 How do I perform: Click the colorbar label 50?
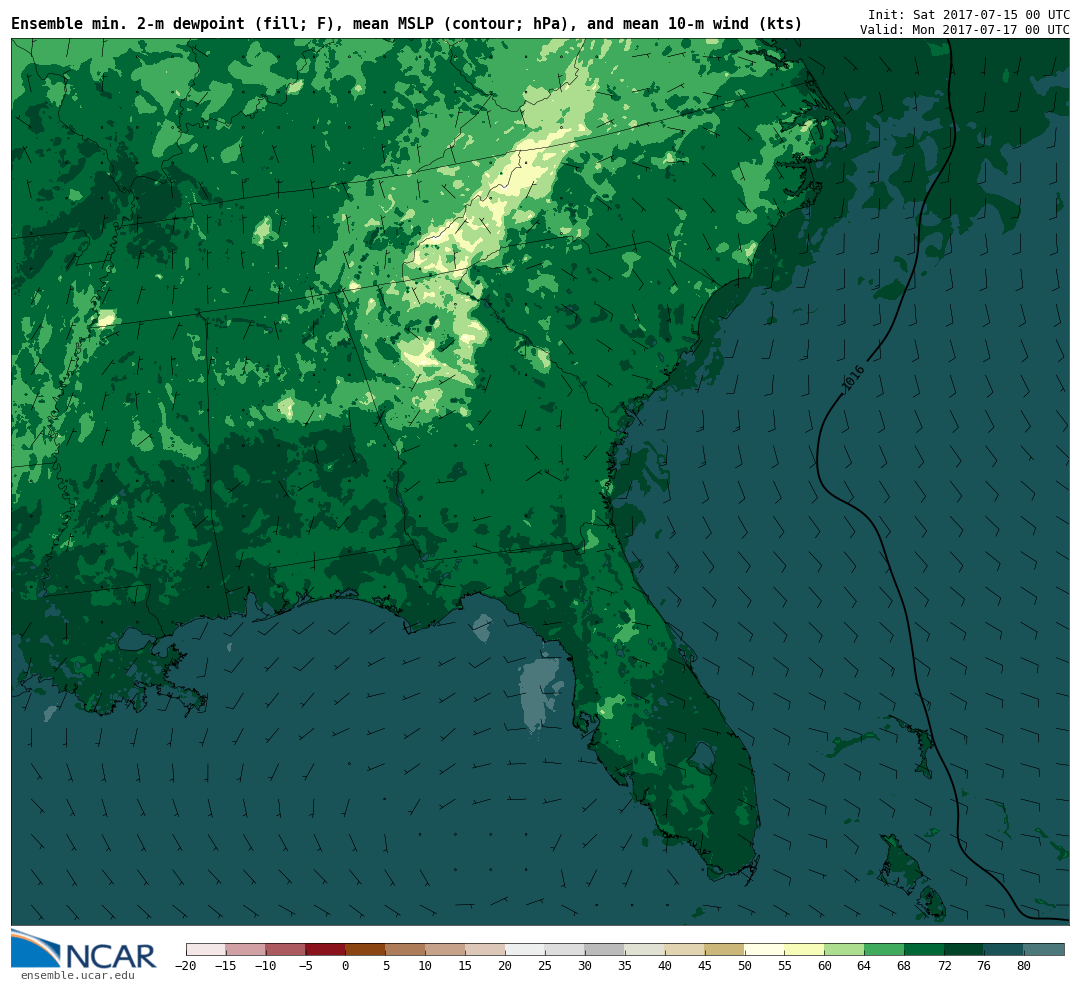[745, 966]
